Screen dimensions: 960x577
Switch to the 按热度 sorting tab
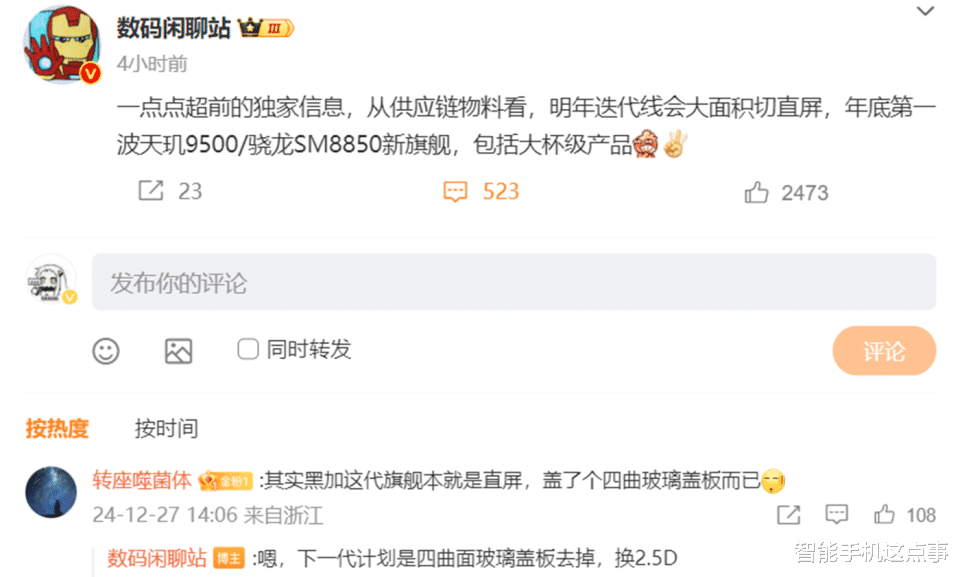click(x=57, y=428)
